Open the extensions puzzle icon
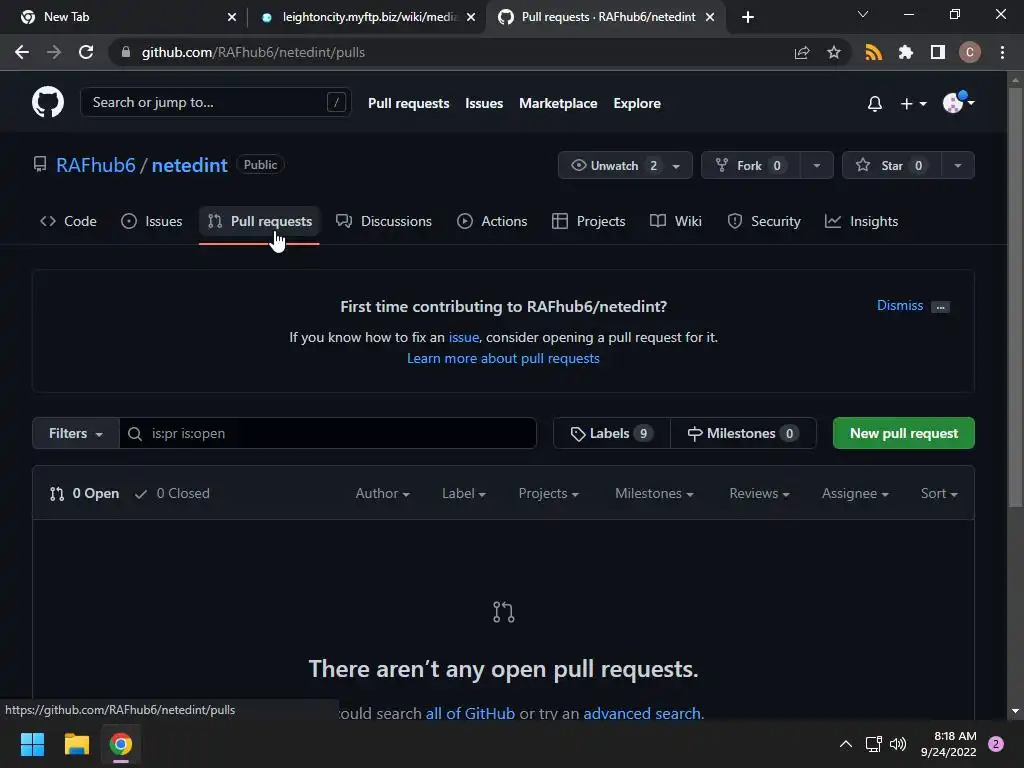 (905, 52)
